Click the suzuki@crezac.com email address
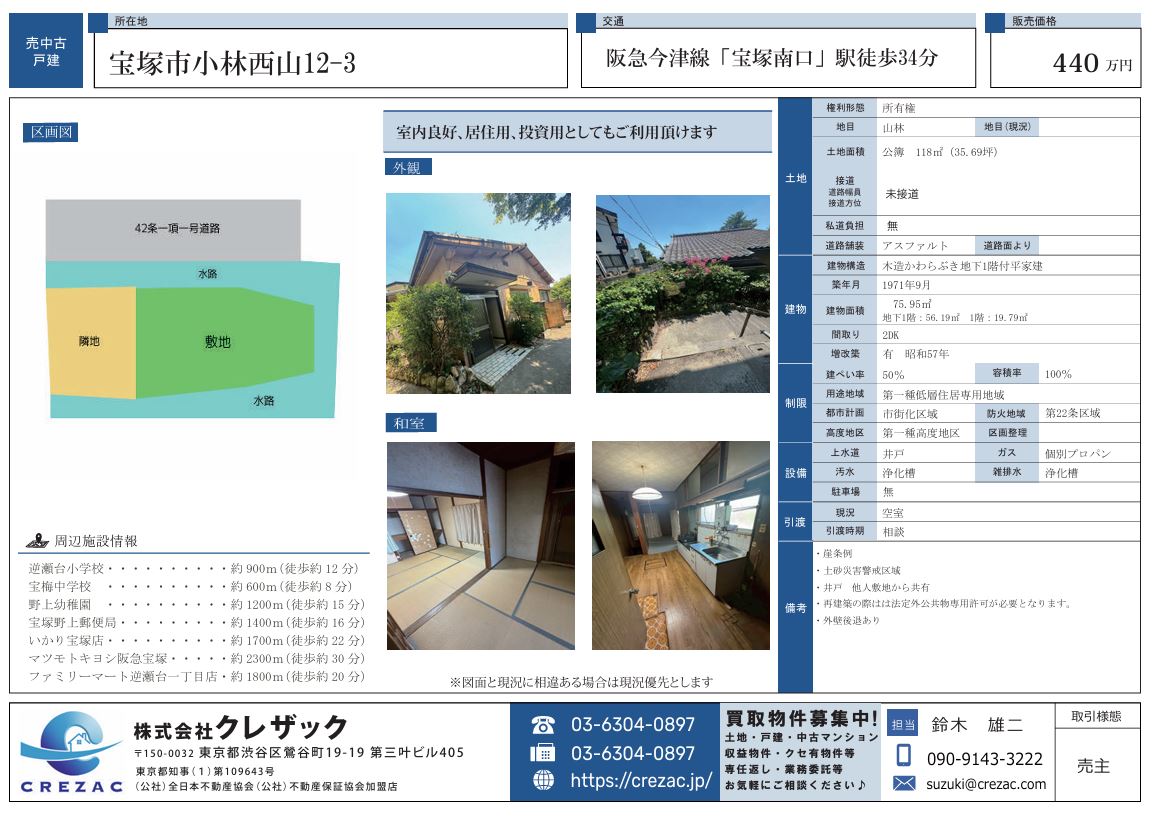This screenshot has height=819, width=1153. [986, 784]
